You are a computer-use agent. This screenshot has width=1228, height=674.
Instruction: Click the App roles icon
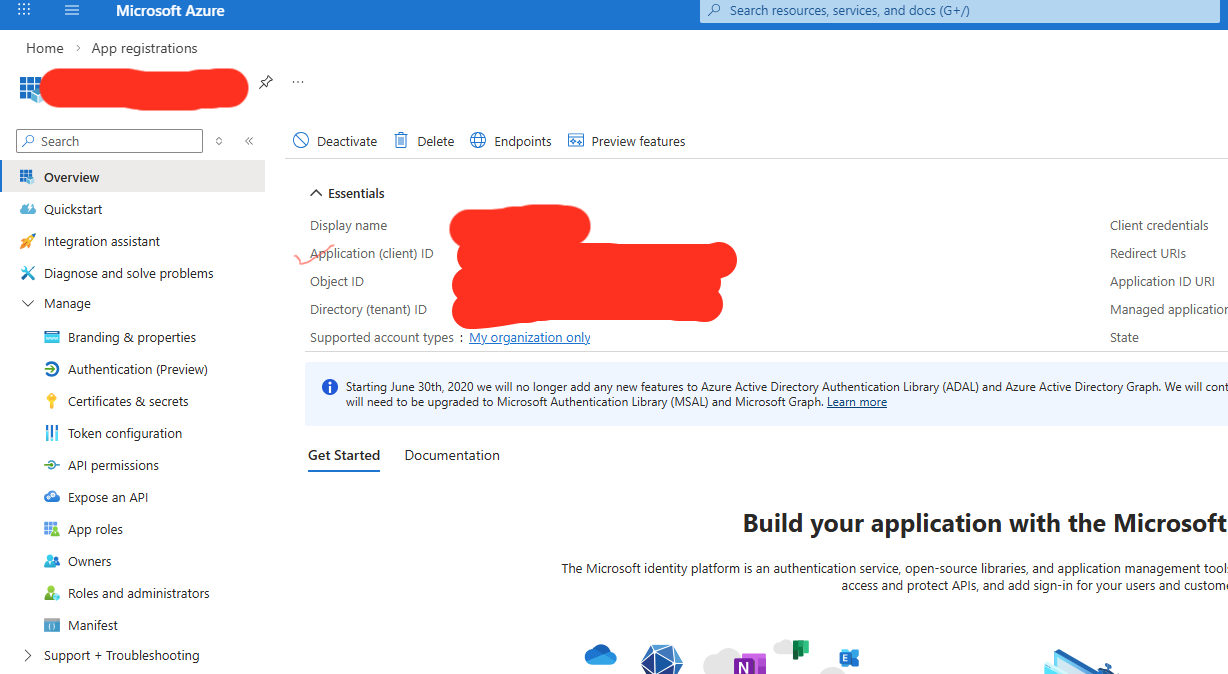52,529
